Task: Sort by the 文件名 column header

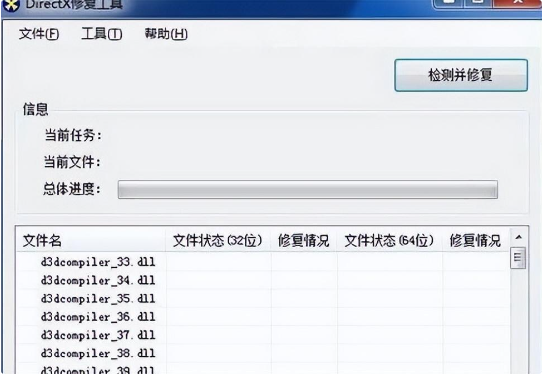Action: (x=91, y=240)
